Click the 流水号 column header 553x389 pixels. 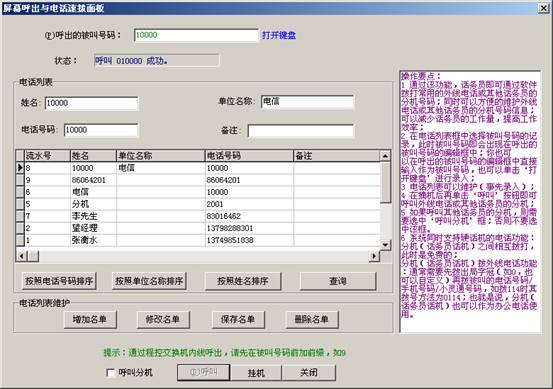pos(47,156)
